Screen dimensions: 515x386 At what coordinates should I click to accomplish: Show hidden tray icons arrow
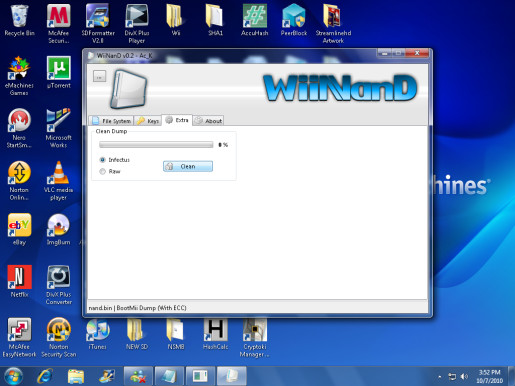point(440,377)
